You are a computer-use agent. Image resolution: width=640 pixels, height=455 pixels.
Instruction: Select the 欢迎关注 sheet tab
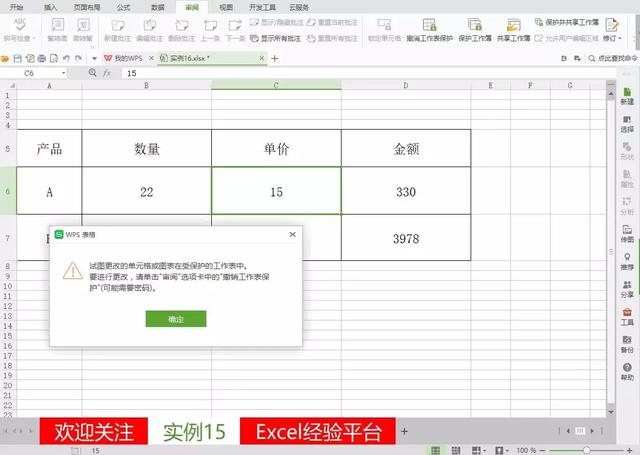tap(94, 431)
